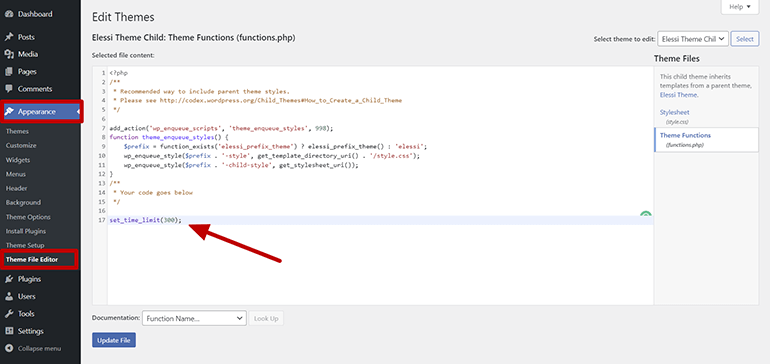The width and height of the screenshot is (770, 364).
Task: Click the get_stylesheet_uri() code line
Action: (241, 165)
